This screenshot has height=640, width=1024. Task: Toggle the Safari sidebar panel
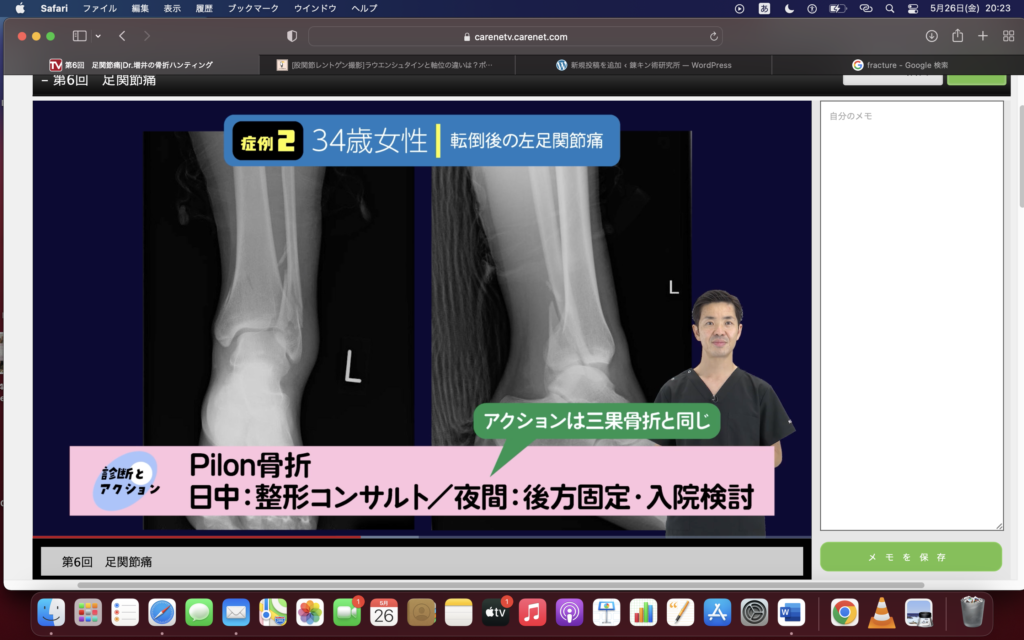click(79, 36)
